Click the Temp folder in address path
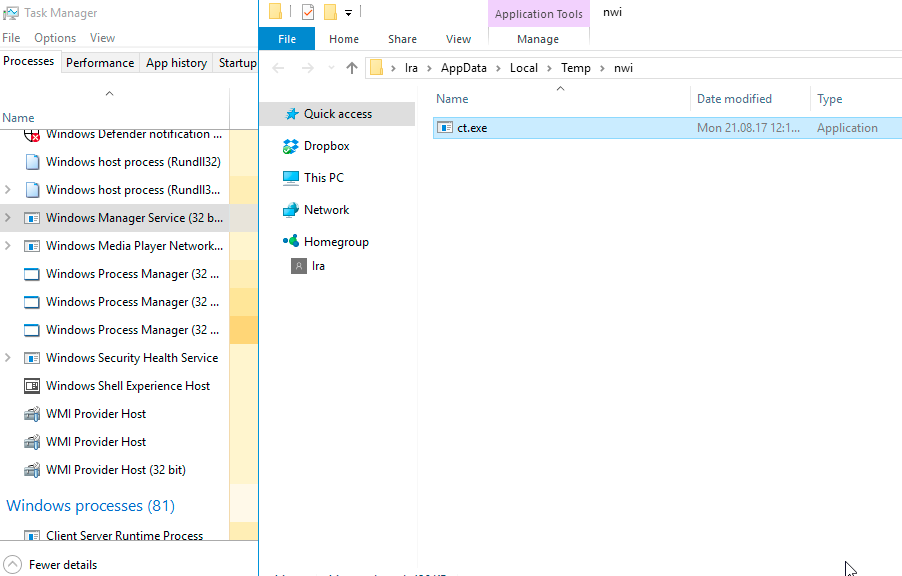 [x=575, y=68]
